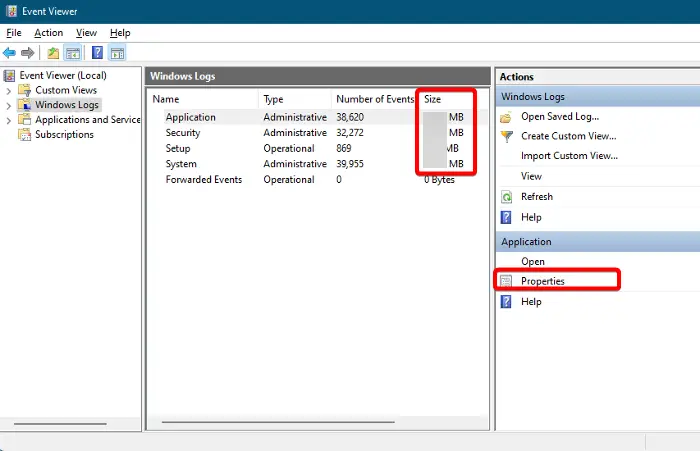This screenshot has height=451, width=700.
Task: Click Open Saved Log action
Action: click(560, 117)
